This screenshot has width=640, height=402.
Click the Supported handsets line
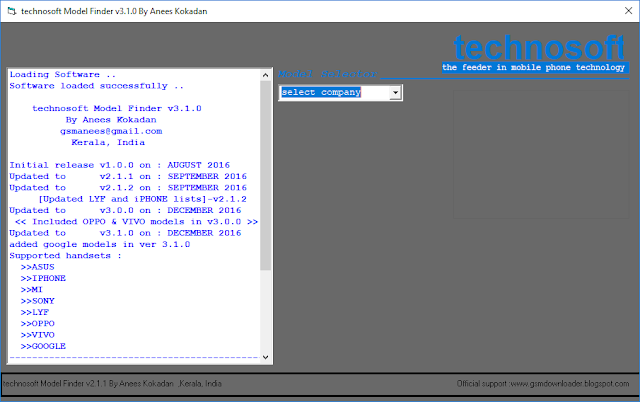click(65, 256)
